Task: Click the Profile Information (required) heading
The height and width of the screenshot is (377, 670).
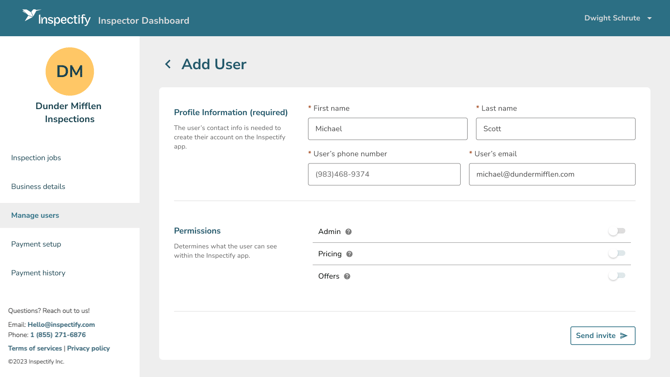Action: coord(231,112)
